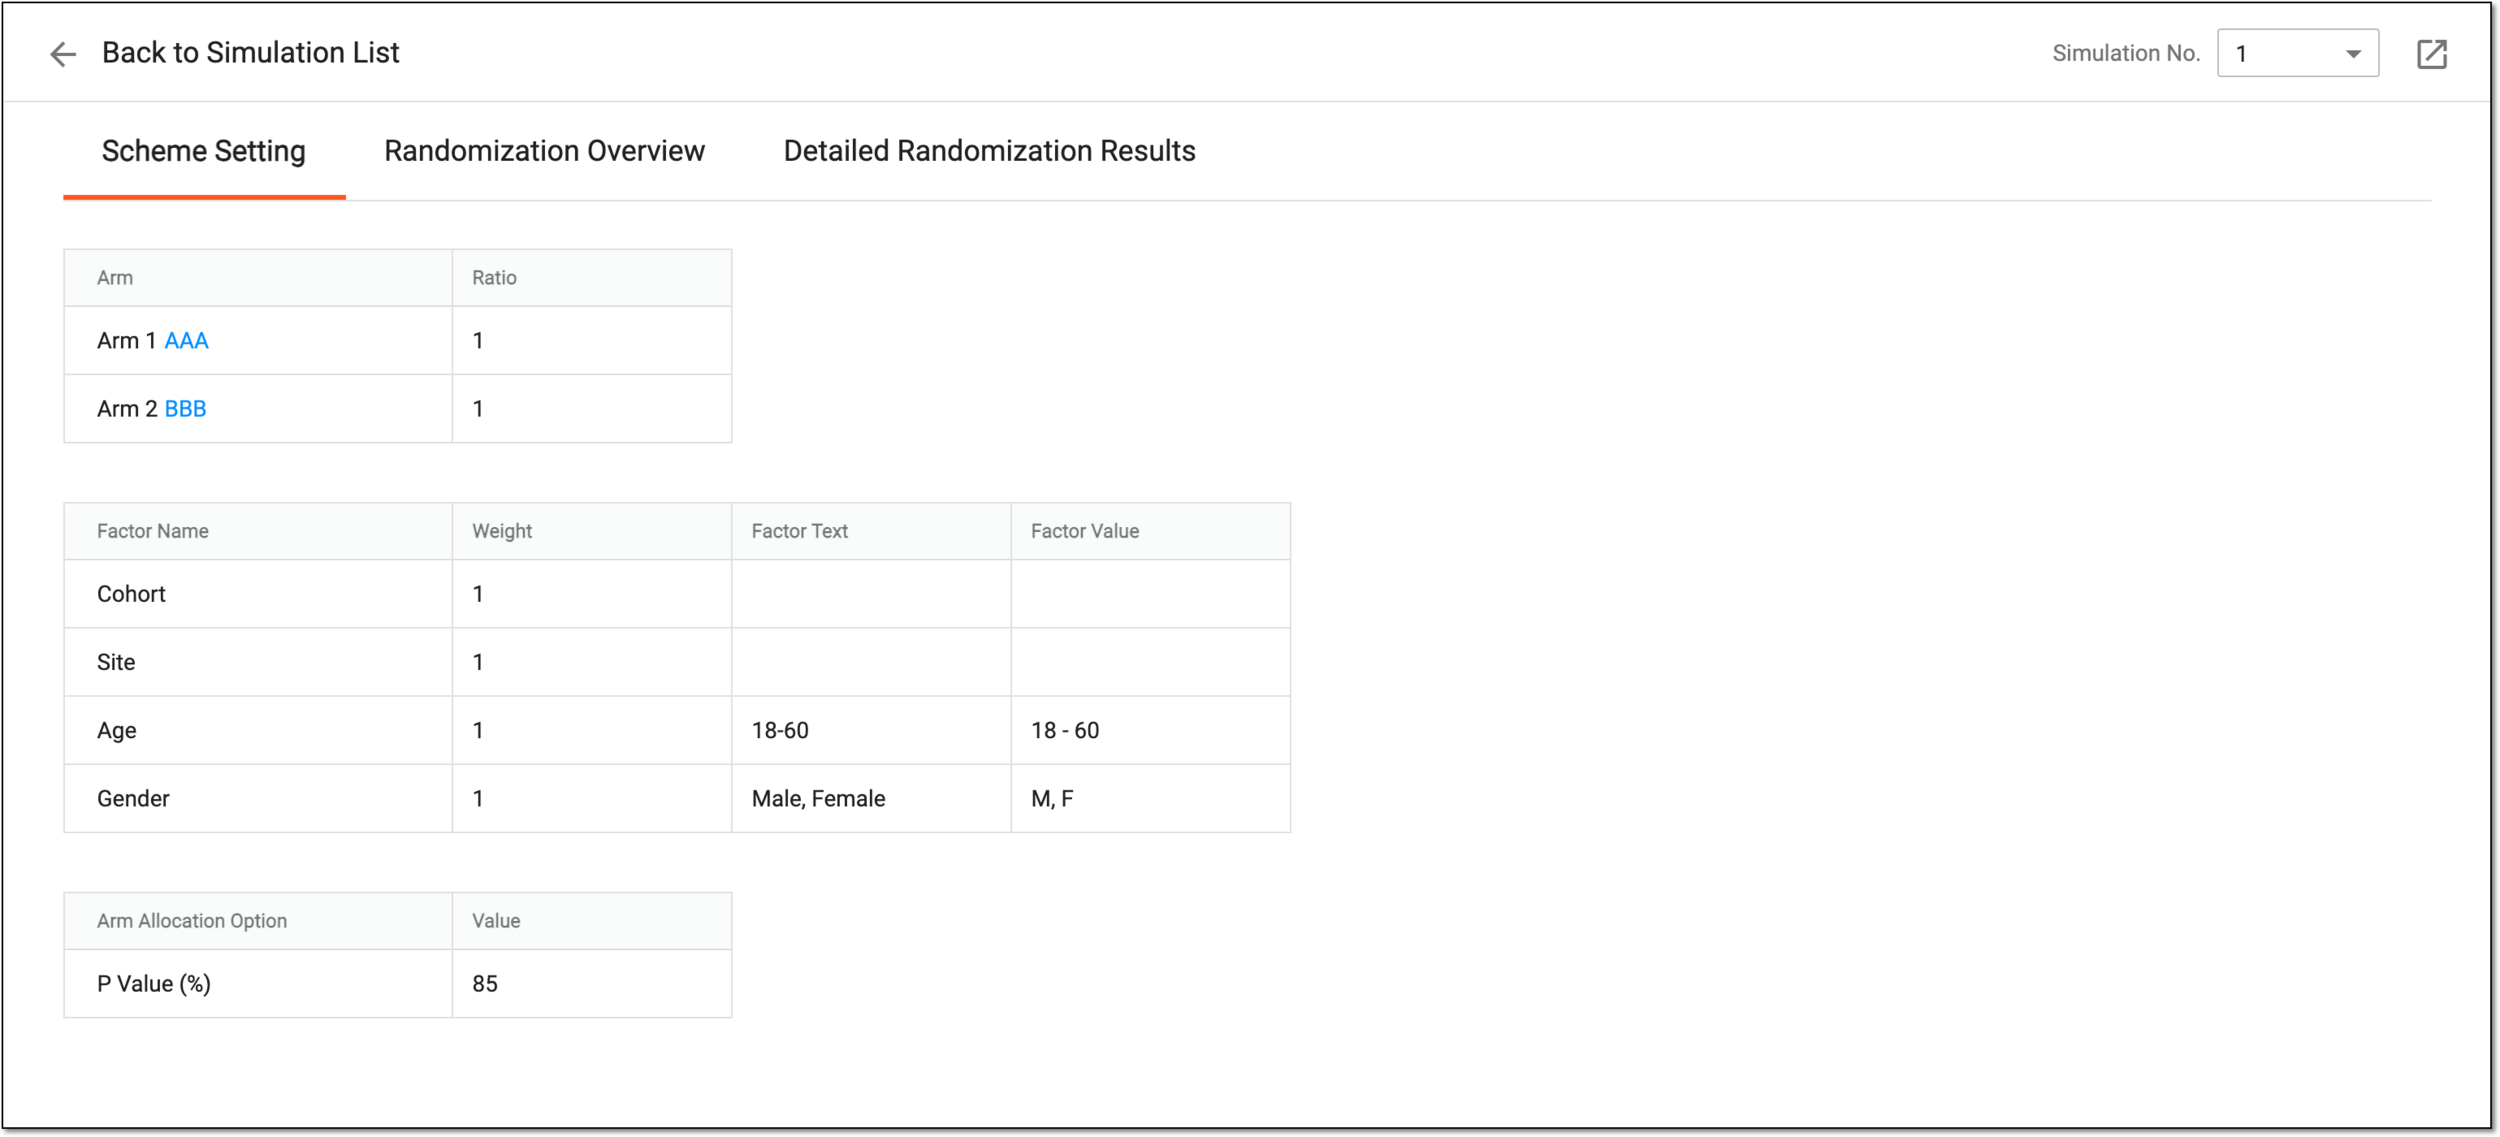Click the BBB arm link
The width and height of the screenshot is (2500, 1137).
[185, 409]
